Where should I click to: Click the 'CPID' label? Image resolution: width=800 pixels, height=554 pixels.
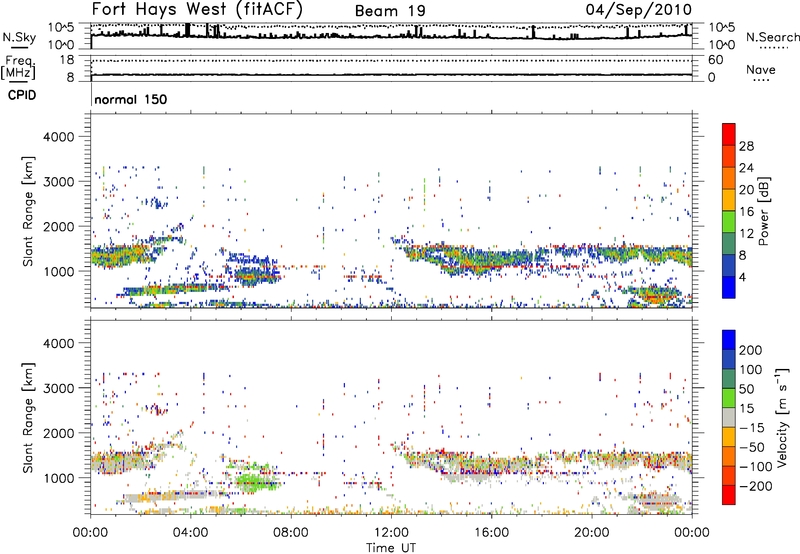(22, 95)
